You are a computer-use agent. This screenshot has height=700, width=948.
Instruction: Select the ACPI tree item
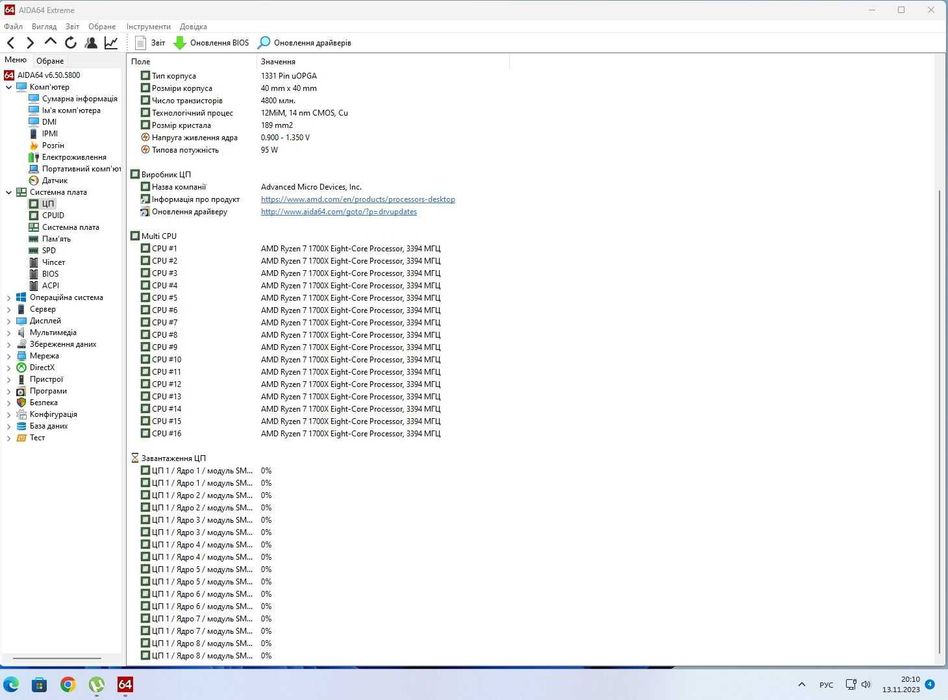tap(50, 285)
